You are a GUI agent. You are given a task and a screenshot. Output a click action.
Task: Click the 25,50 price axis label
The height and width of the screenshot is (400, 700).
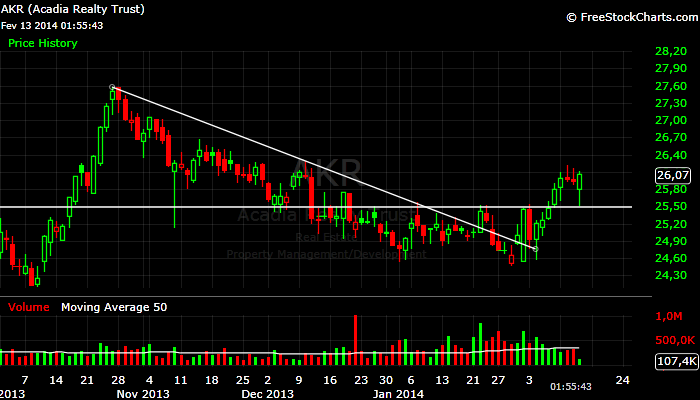(x=671, y=206)
